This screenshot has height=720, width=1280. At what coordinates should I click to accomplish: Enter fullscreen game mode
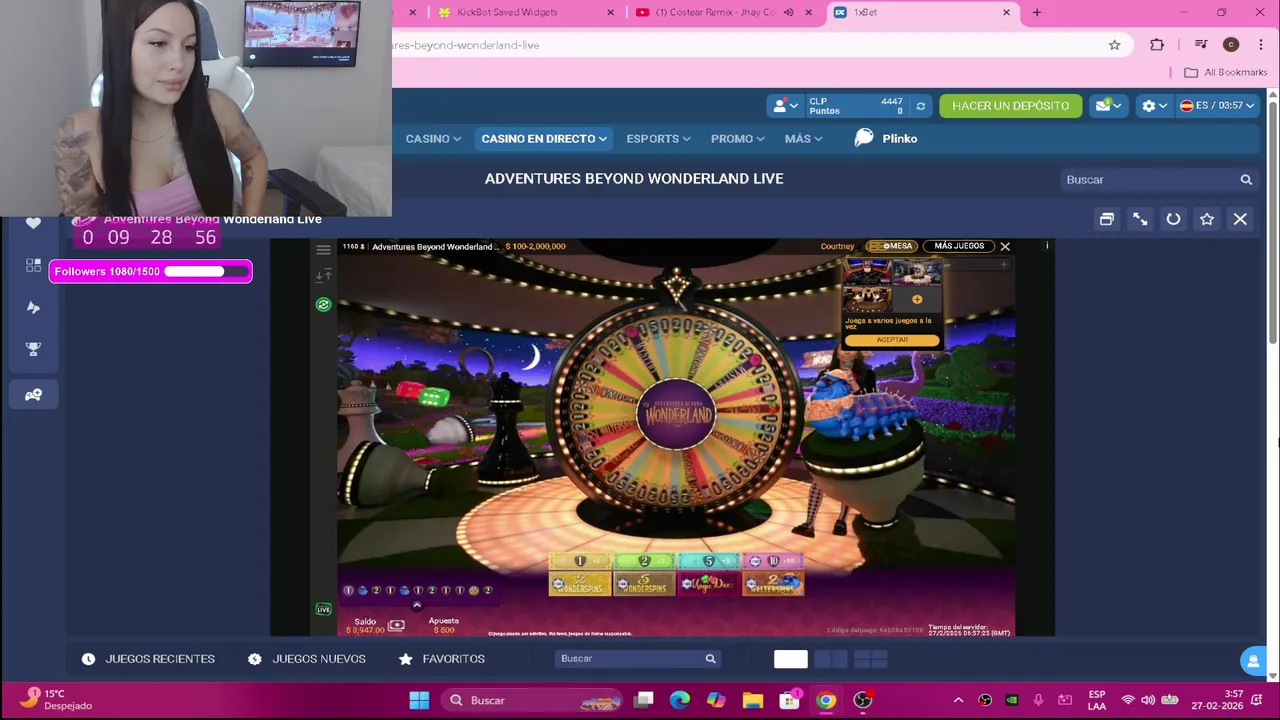tap(1140, 219)
